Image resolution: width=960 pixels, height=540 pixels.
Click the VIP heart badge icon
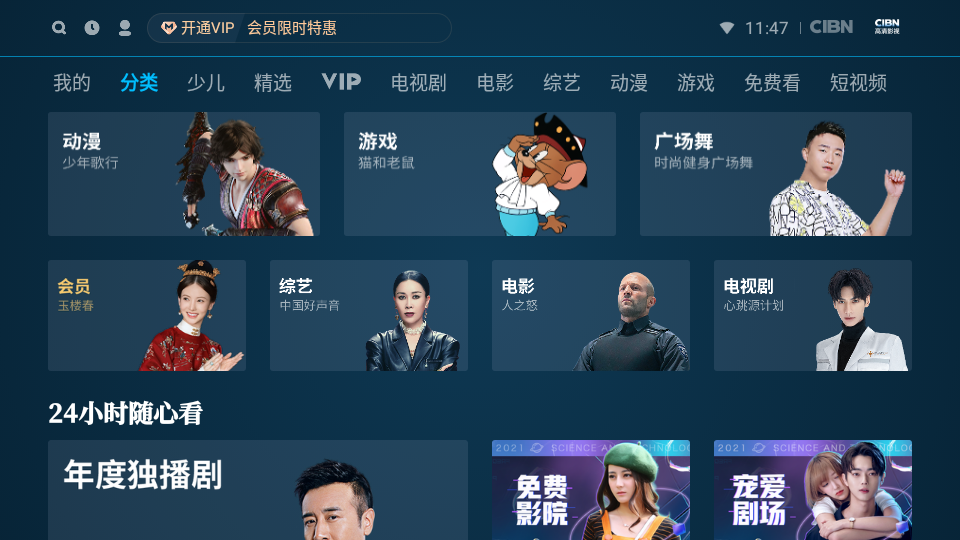(168, 28)
